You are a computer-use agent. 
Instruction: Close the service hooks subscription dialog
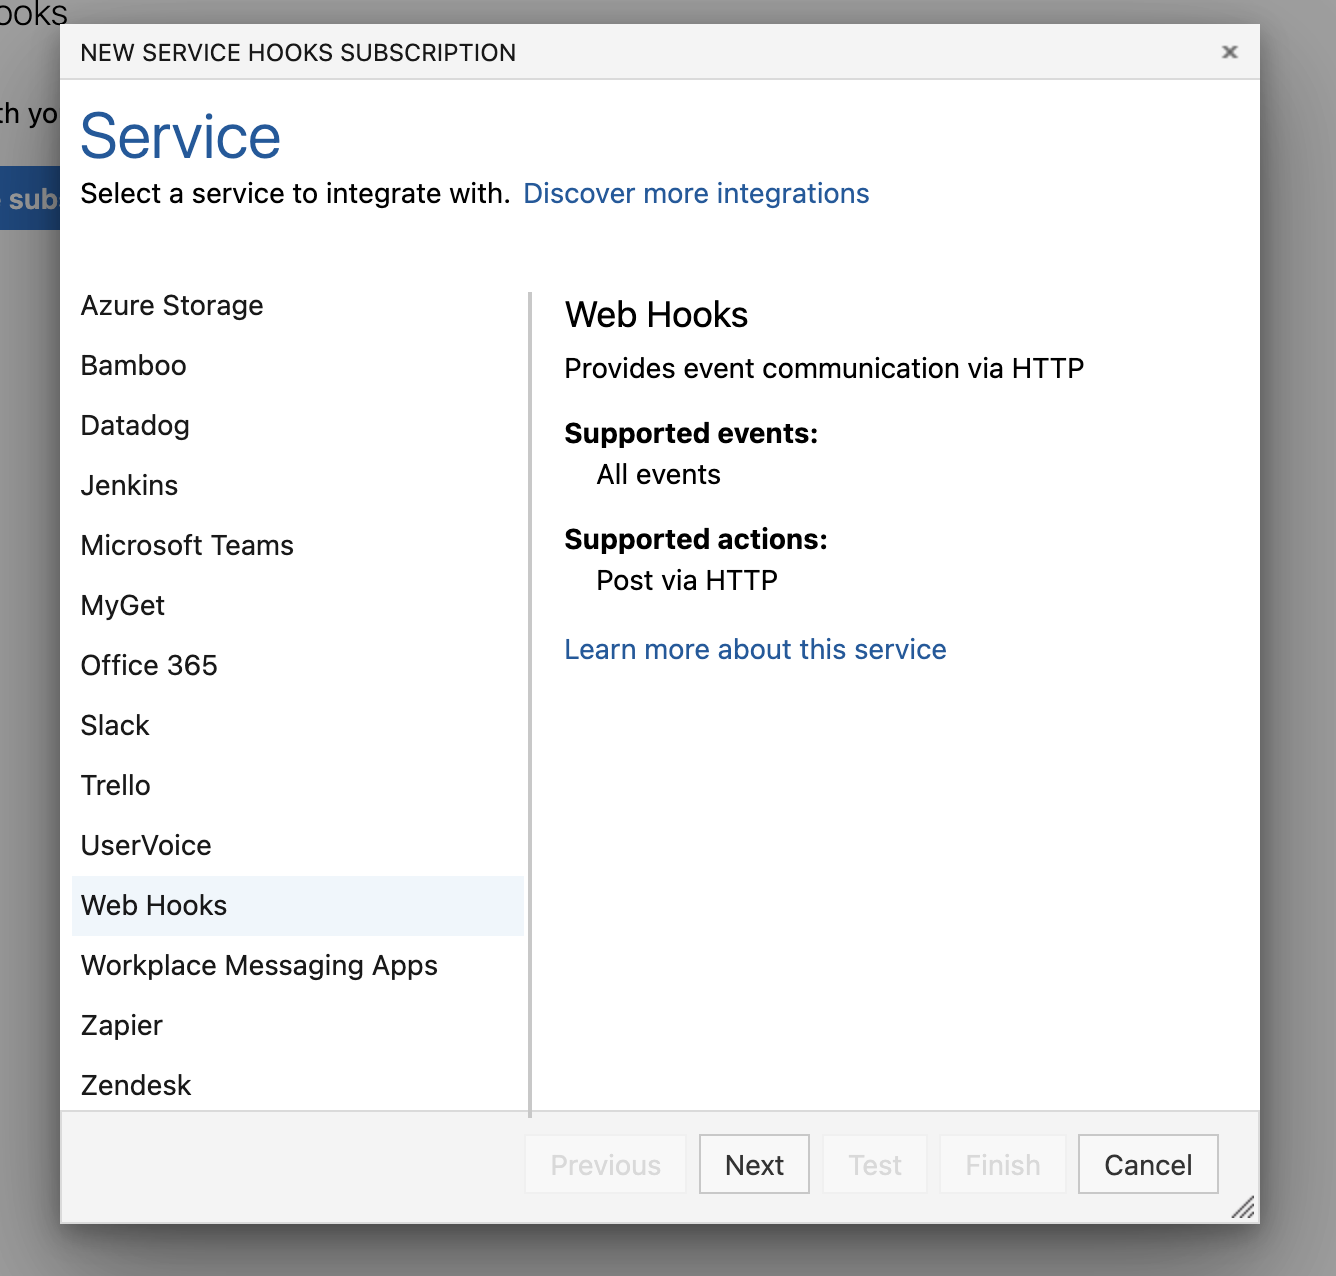click(x=1230, y=52)
